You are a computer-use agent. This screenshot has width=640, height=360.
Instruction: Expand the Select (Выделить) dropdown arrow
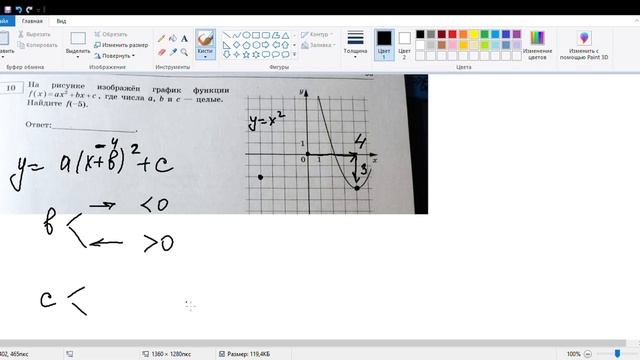coord(78,57)
